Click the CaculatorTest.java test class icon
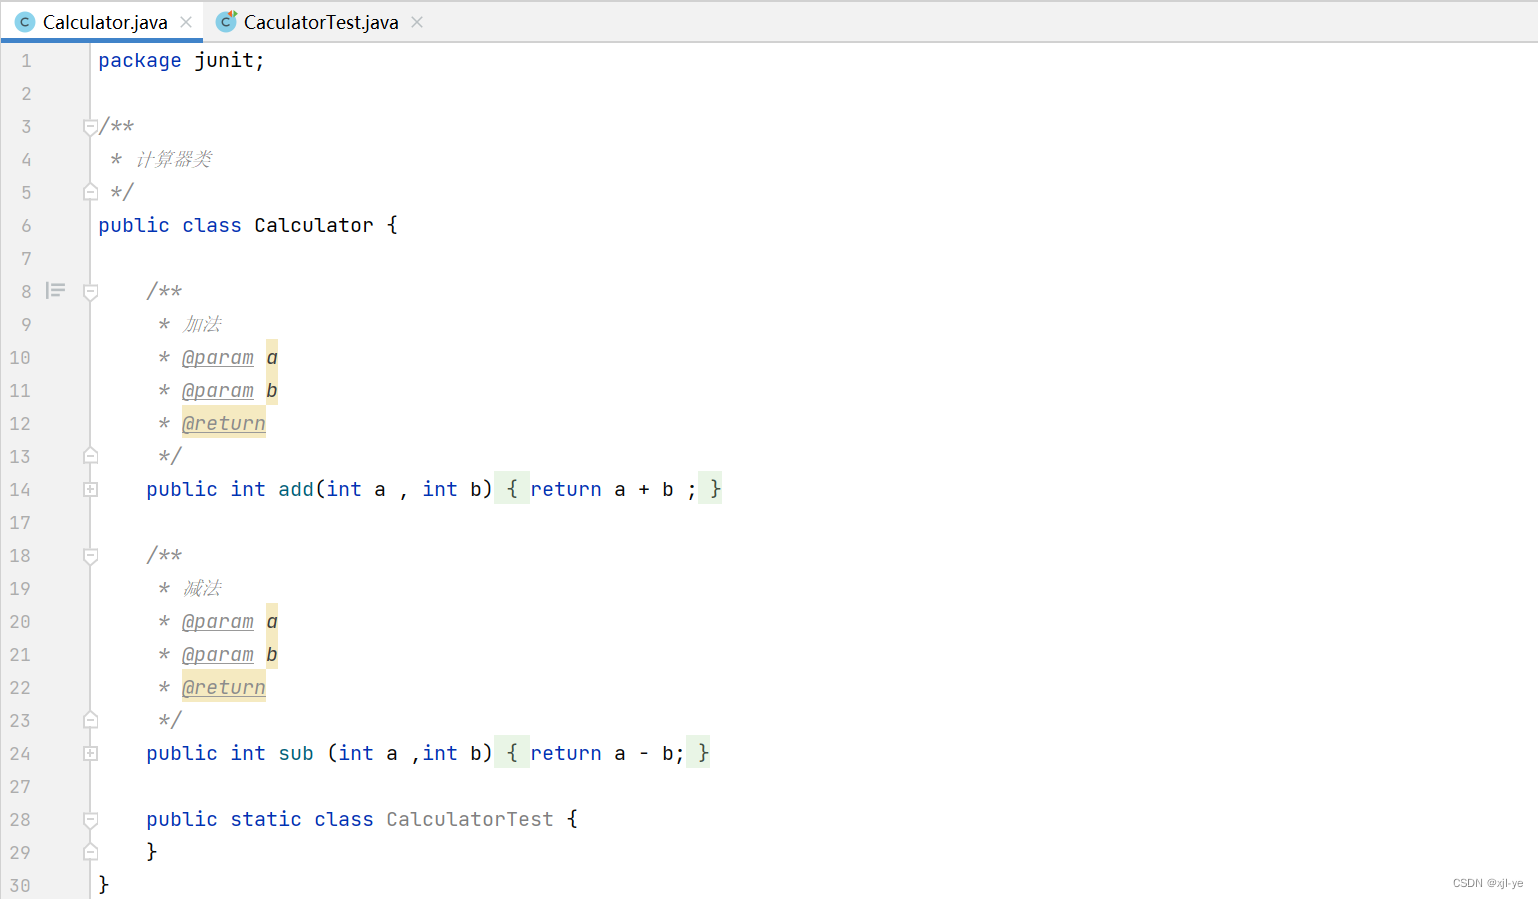The image size is (1538, 899). point(227,21)
